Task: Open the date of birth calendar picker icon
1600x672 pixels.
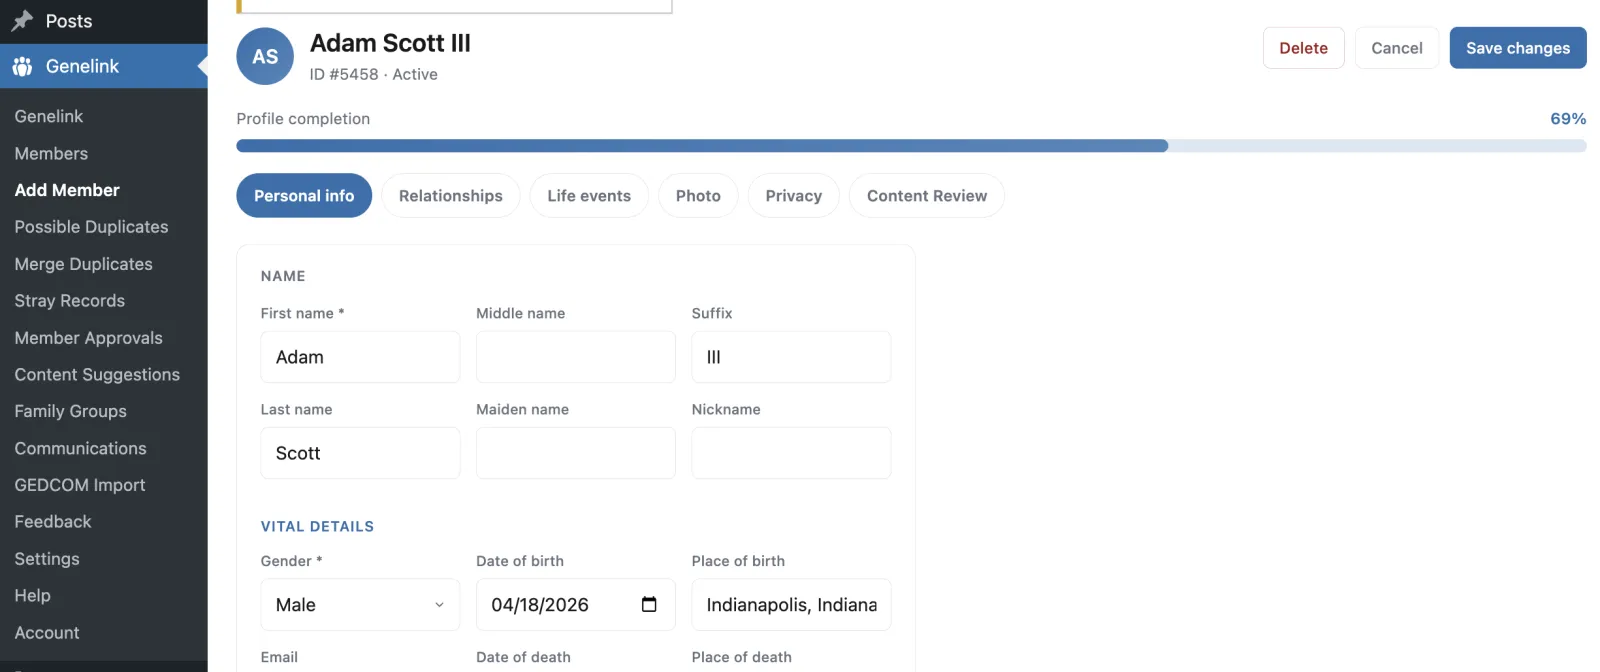Action: click(649, 604)
